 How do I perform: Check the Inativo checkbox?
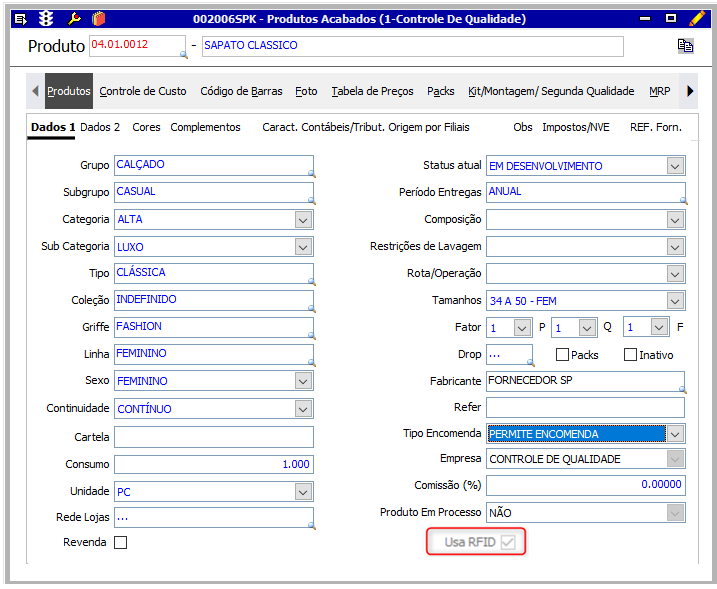[630, 354]
